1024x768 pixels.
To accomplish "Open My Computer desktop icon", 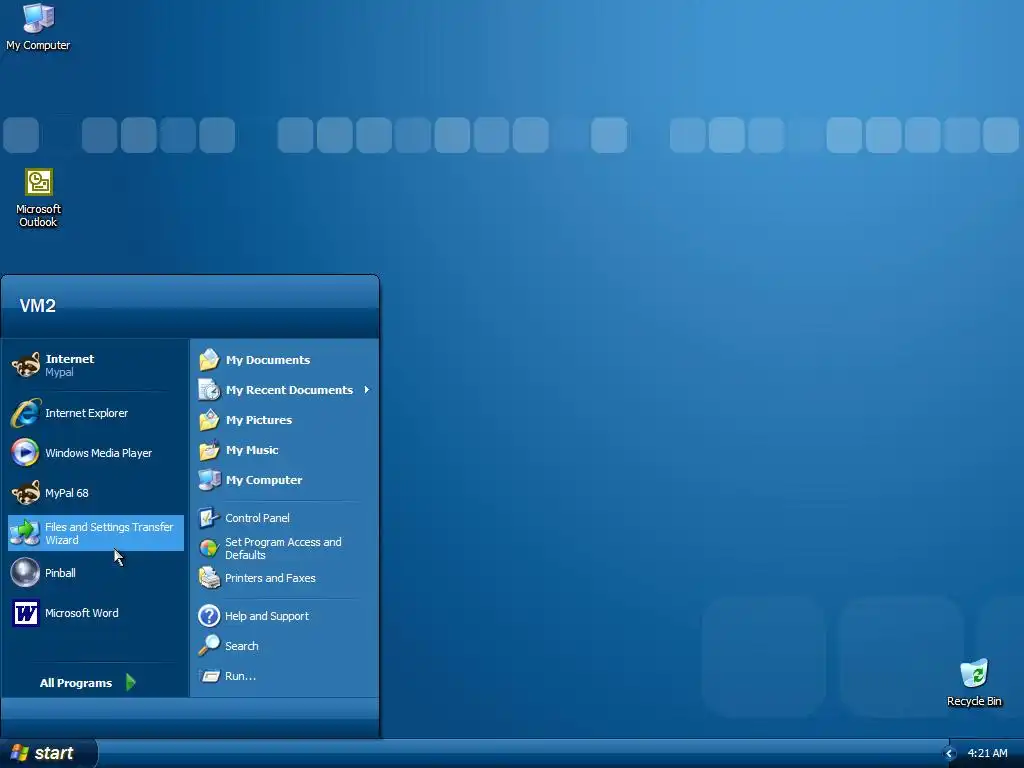I will 38,26.
